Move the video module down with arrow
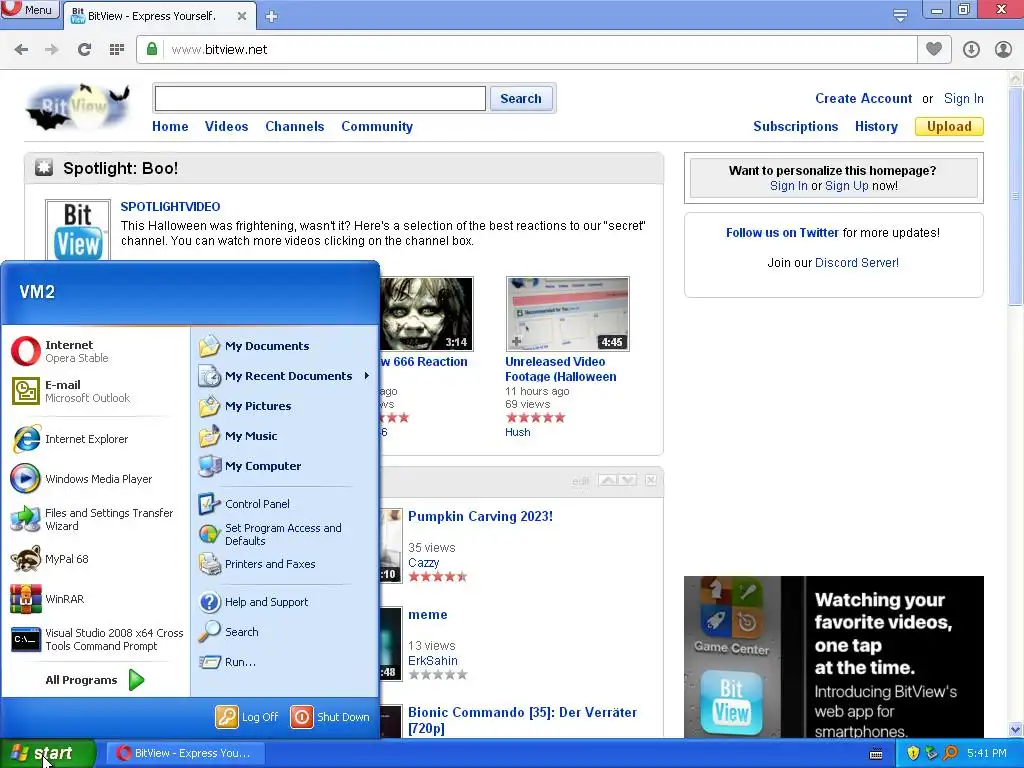This screenshot has width=1024, height=768. 628,480
